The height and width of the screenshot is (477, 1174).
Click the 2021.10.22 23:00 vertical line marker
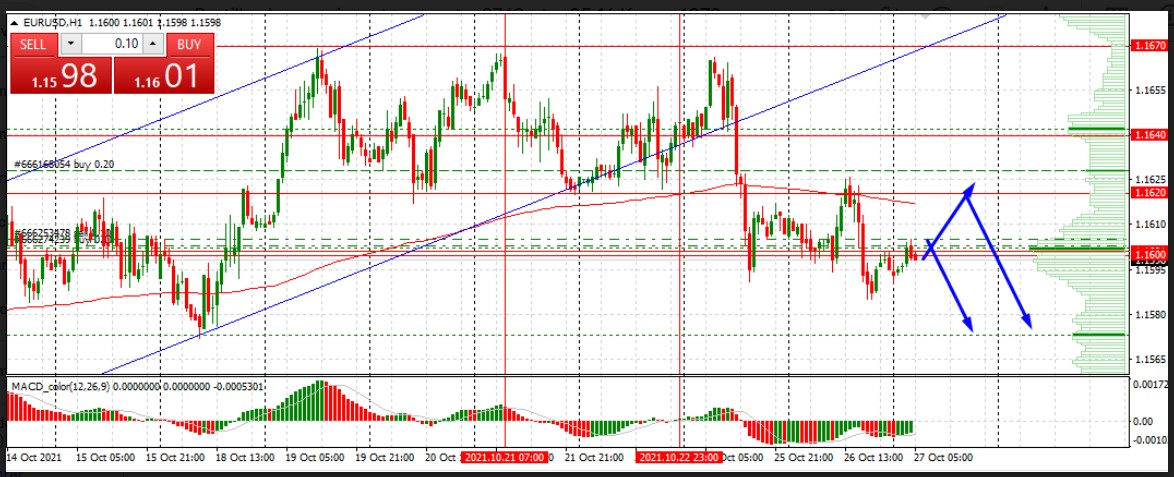pyautogui.click(x=681, y=457)
